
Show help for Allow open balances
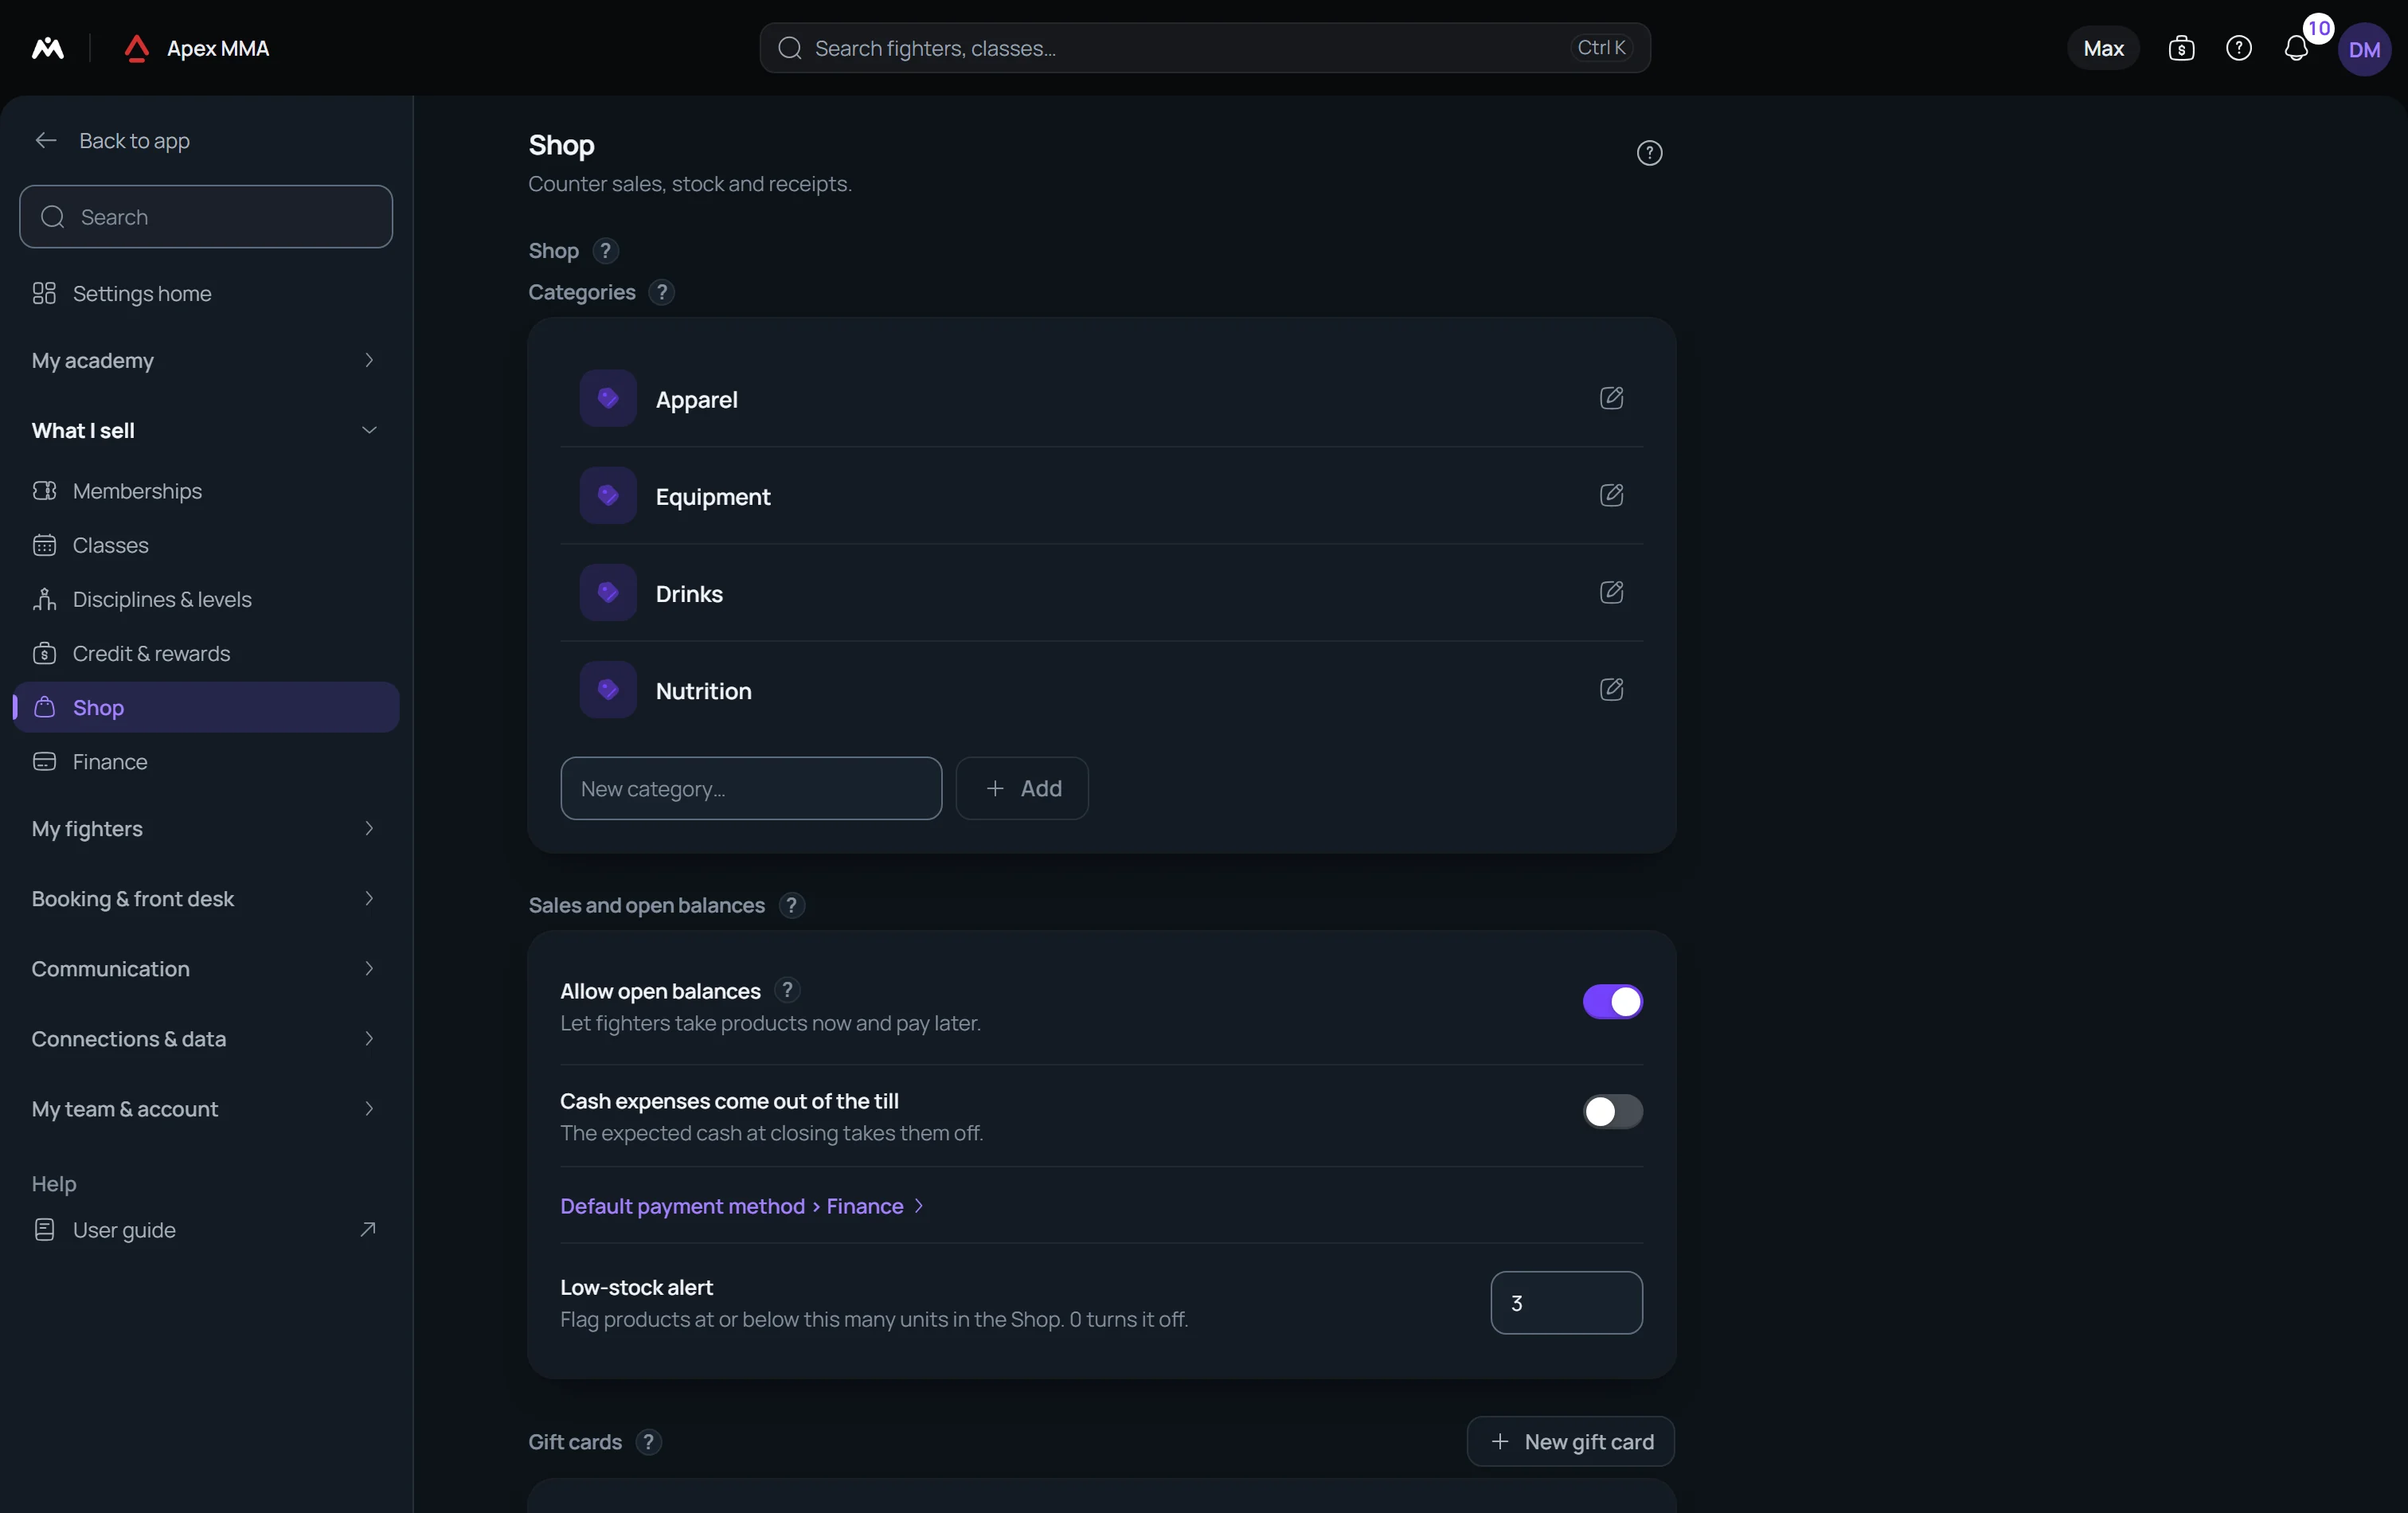787,990
